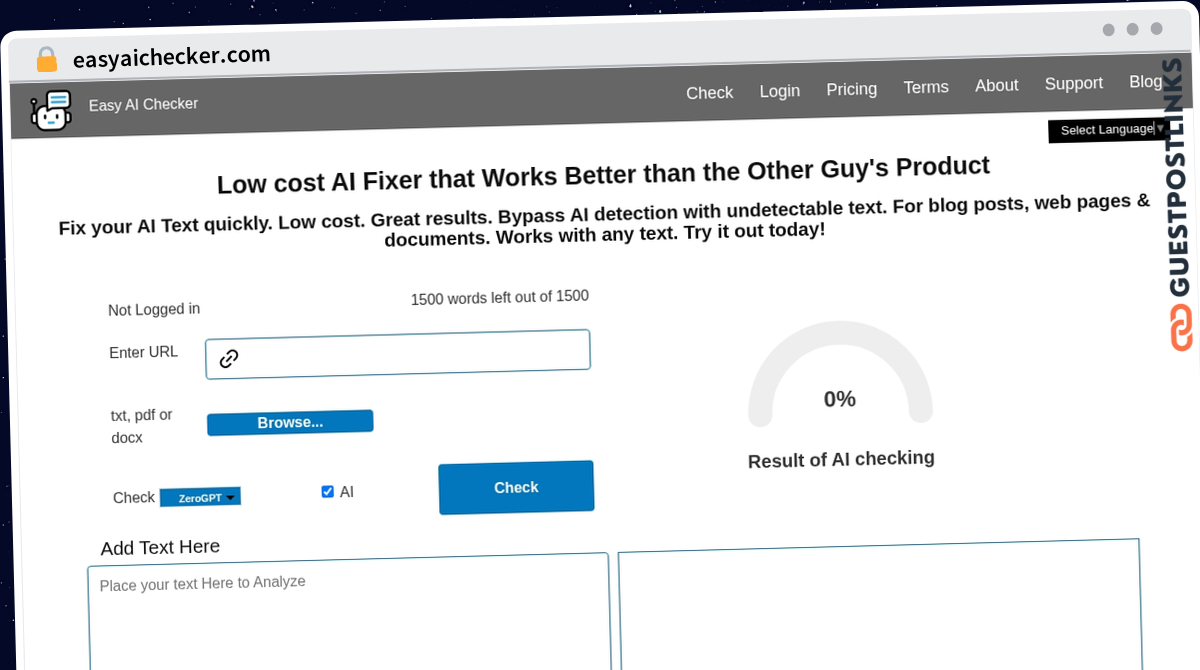Screen dimensions: 1200x670
Task: Click the easyaichecker.com address text
Action: pos(172,57)
